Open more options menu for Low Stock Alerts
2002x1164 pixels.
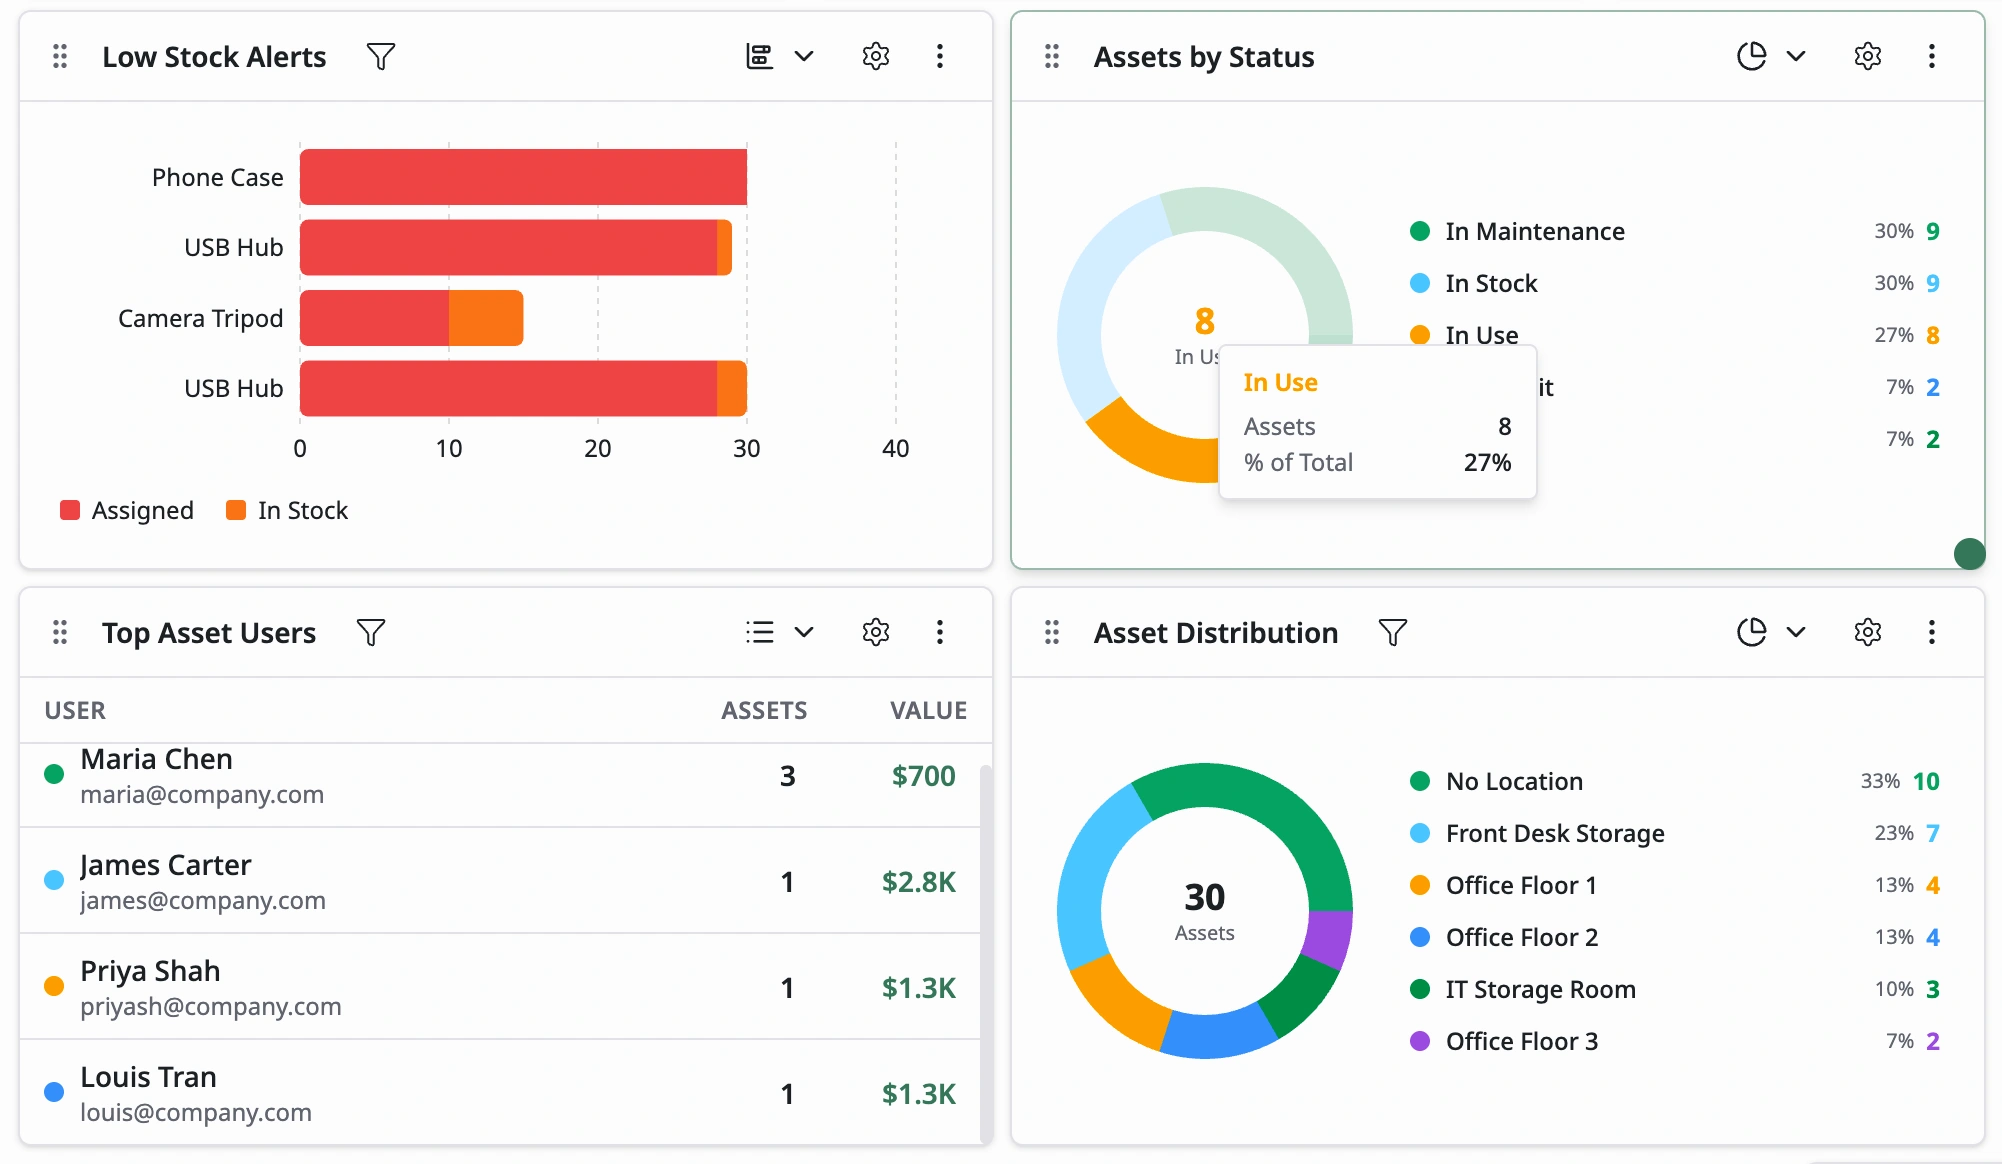click(940, 57)
